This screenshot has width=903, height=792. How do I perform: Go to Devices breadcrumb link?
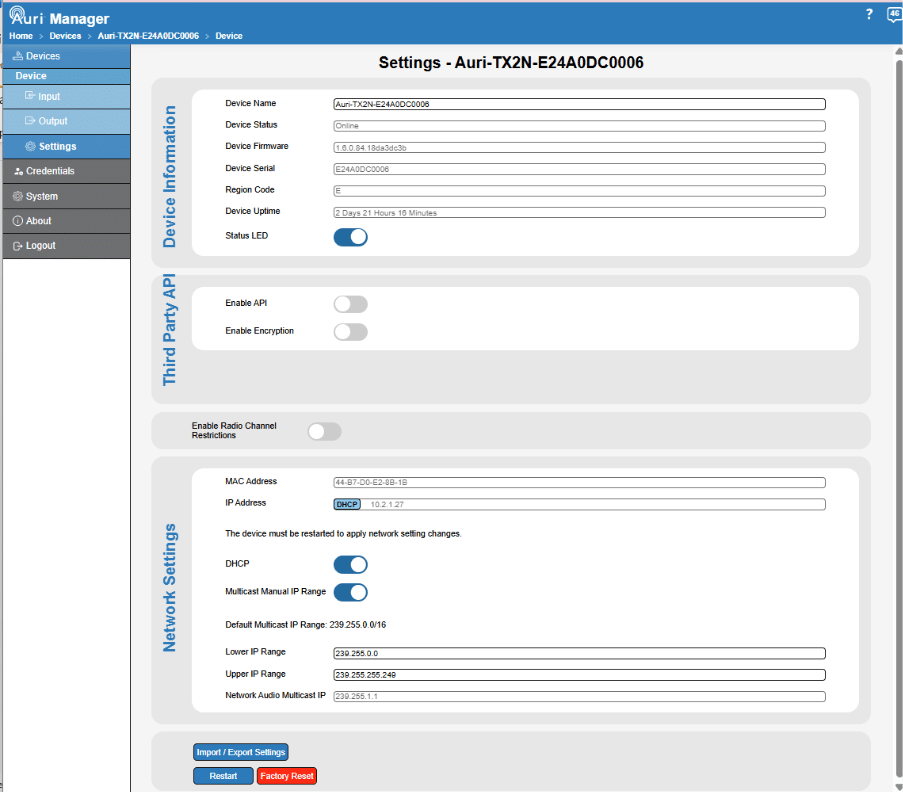(x=65, y=36)
